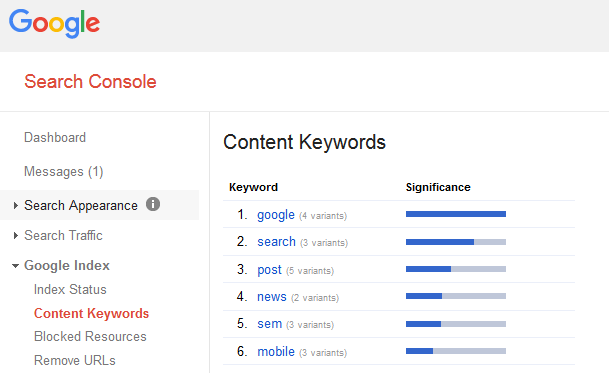Screen dimensions: 609x373
Task: Open the Dashboard page
Action: point(55,138)
